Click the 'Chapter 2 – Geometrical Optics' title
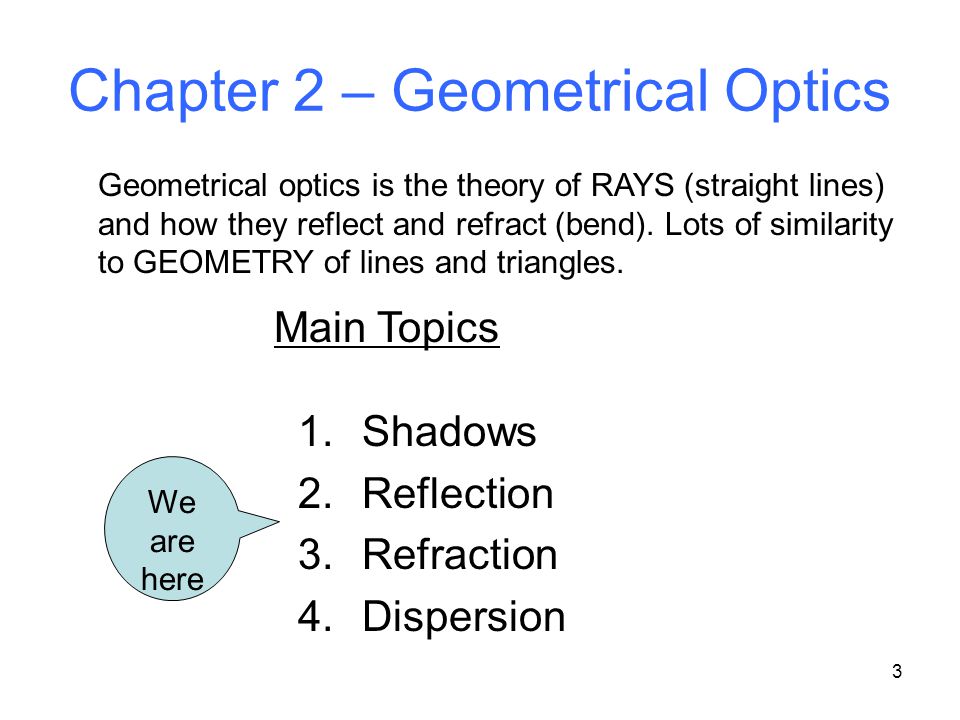 479,92
